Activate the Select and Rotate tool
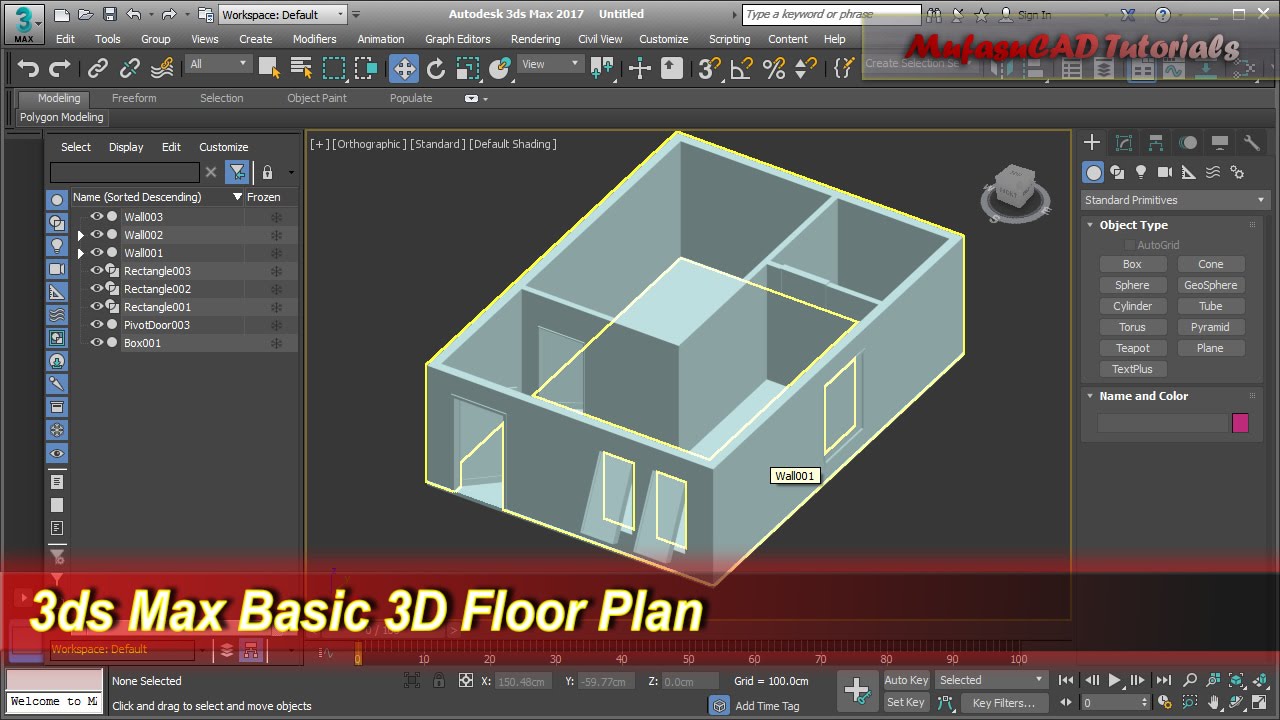 tap(436, 68)
